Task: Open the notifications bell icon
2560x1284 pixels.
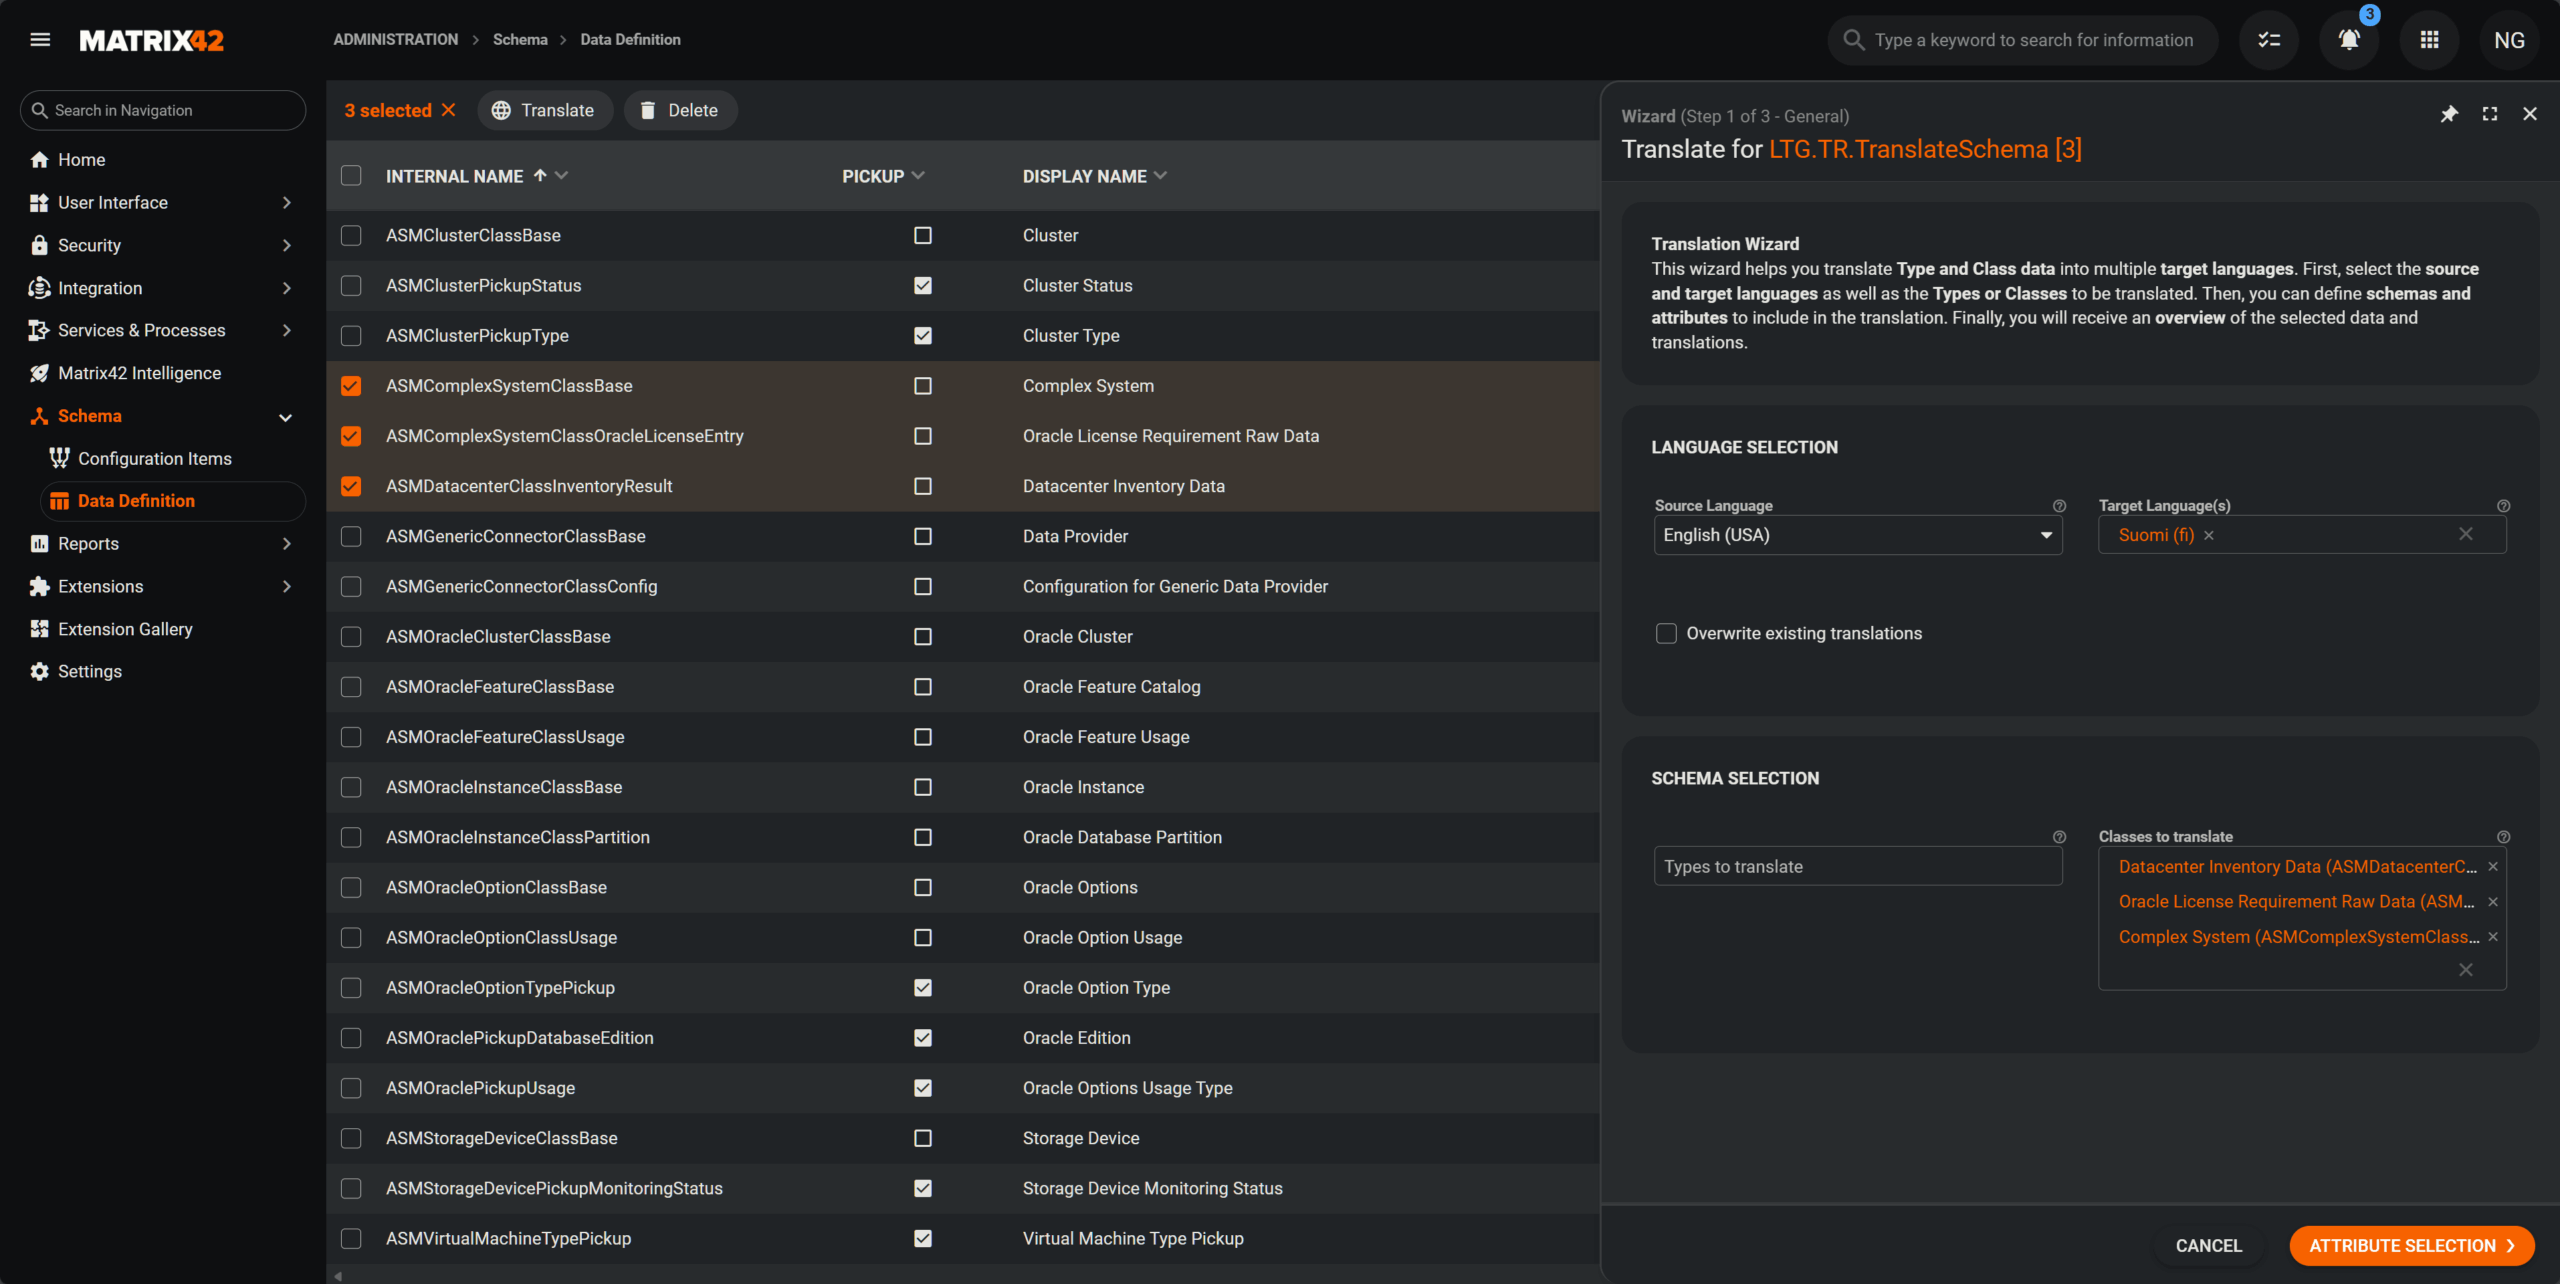Action: point(2349,40)
